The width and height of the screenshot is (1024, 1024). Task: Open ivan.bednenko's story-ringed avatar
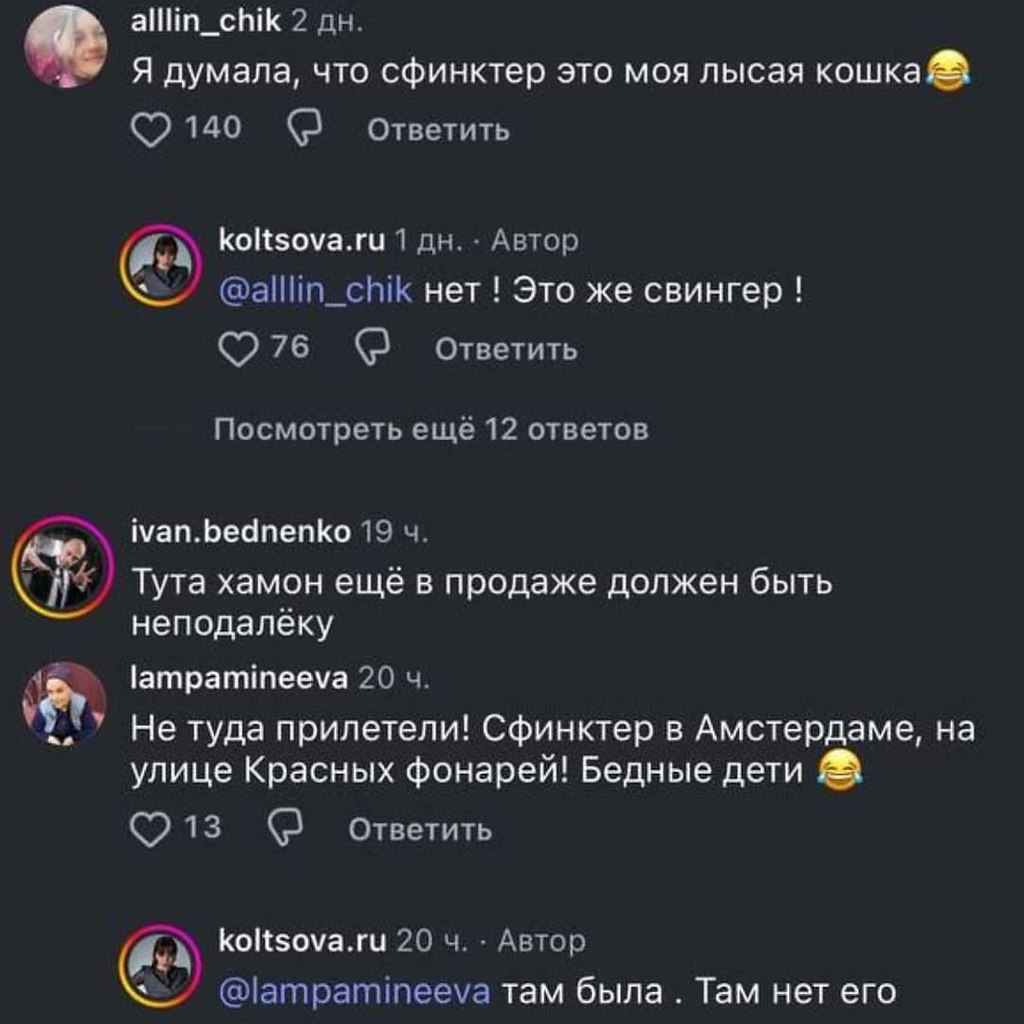point(63,567)
